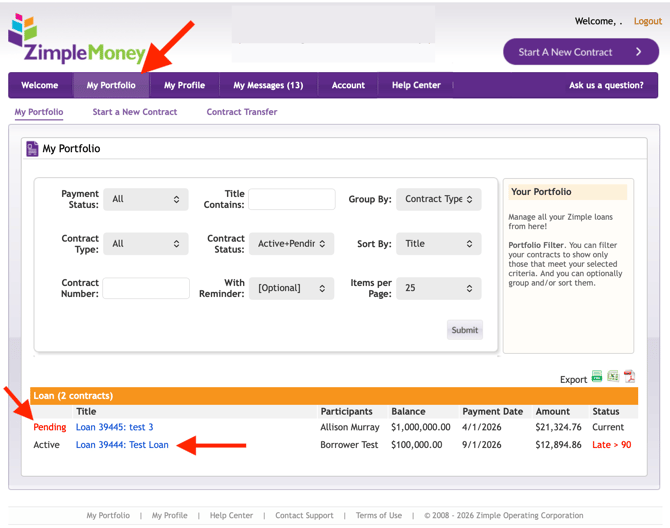Click the Active contract state text

tap(47, 445)
